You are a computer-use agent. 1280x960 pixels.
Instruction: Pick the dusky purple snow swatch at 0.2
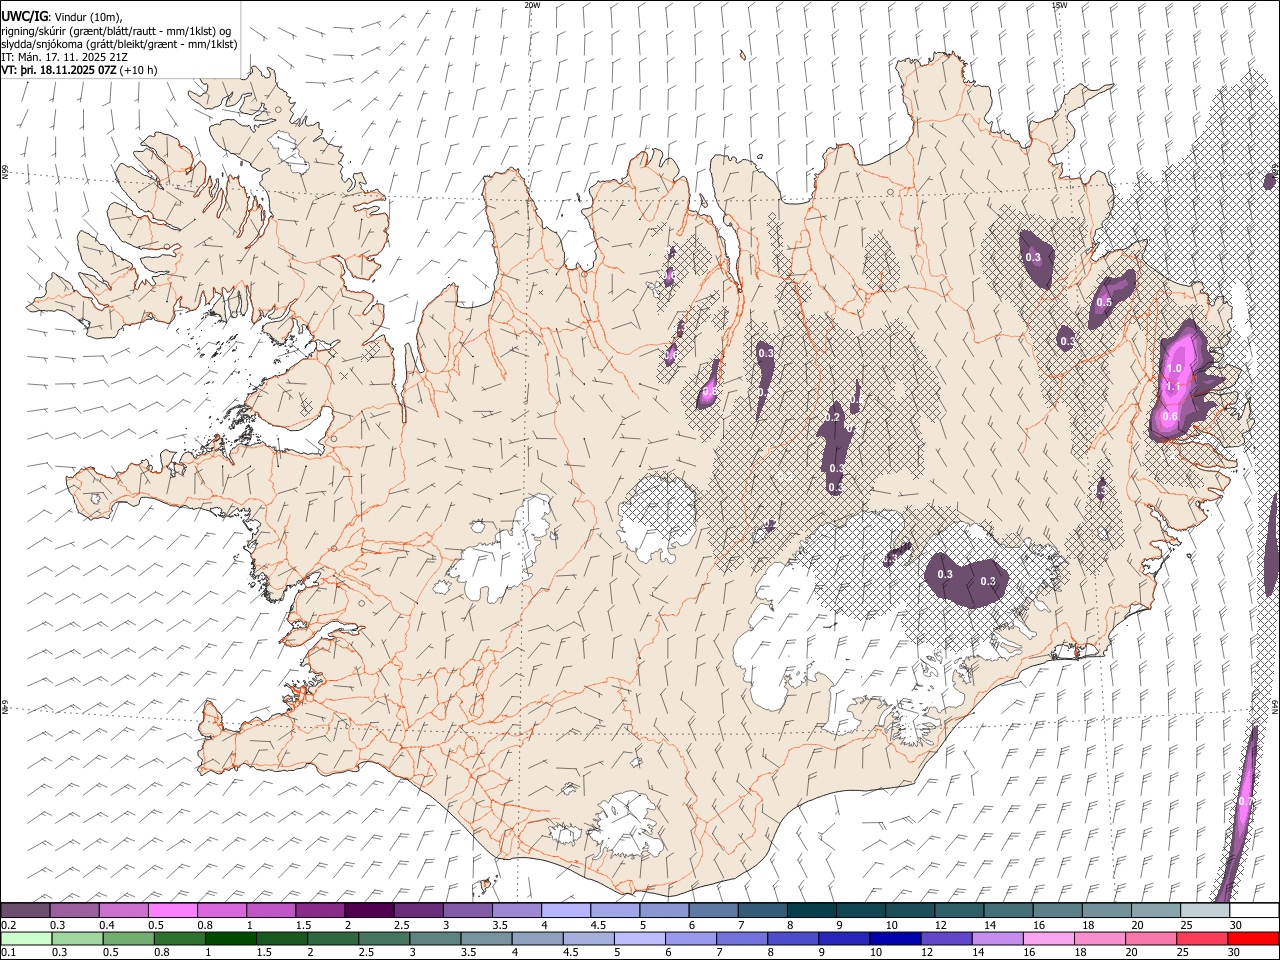coord(25,911)
